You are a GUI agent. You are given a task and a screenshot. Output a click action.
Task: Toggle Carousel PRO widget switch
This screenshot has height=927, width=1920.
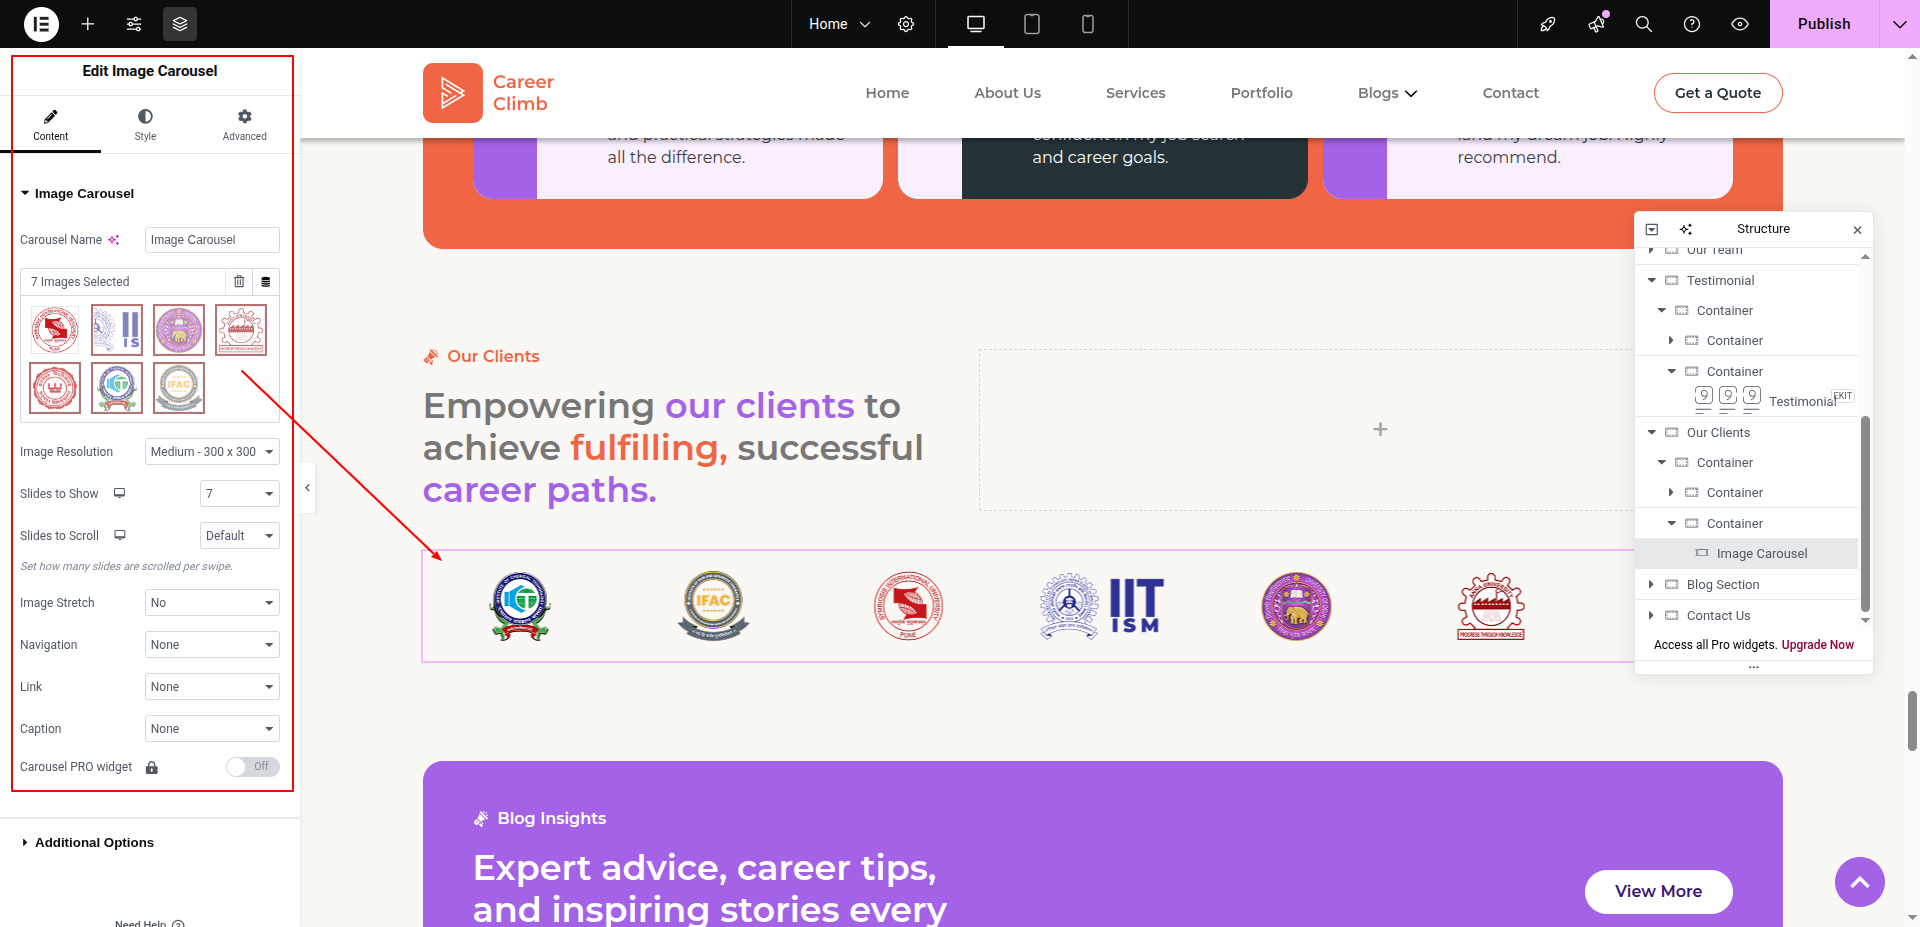tap(252, 767)
